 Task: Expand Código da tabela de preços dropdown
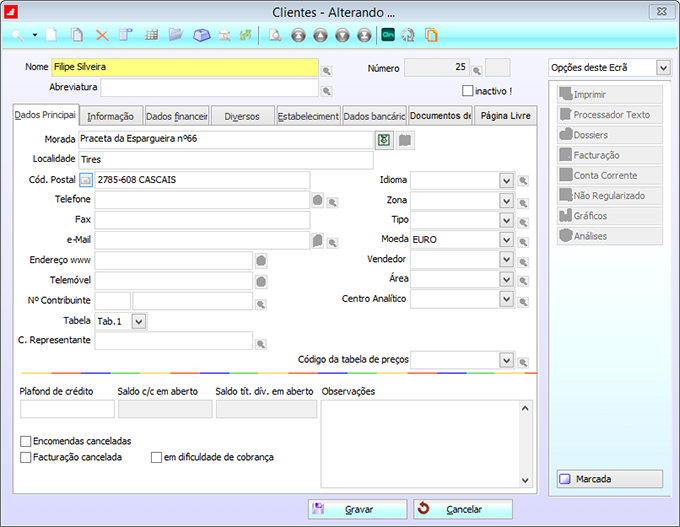pyautogui.click(x=507, y=360)
